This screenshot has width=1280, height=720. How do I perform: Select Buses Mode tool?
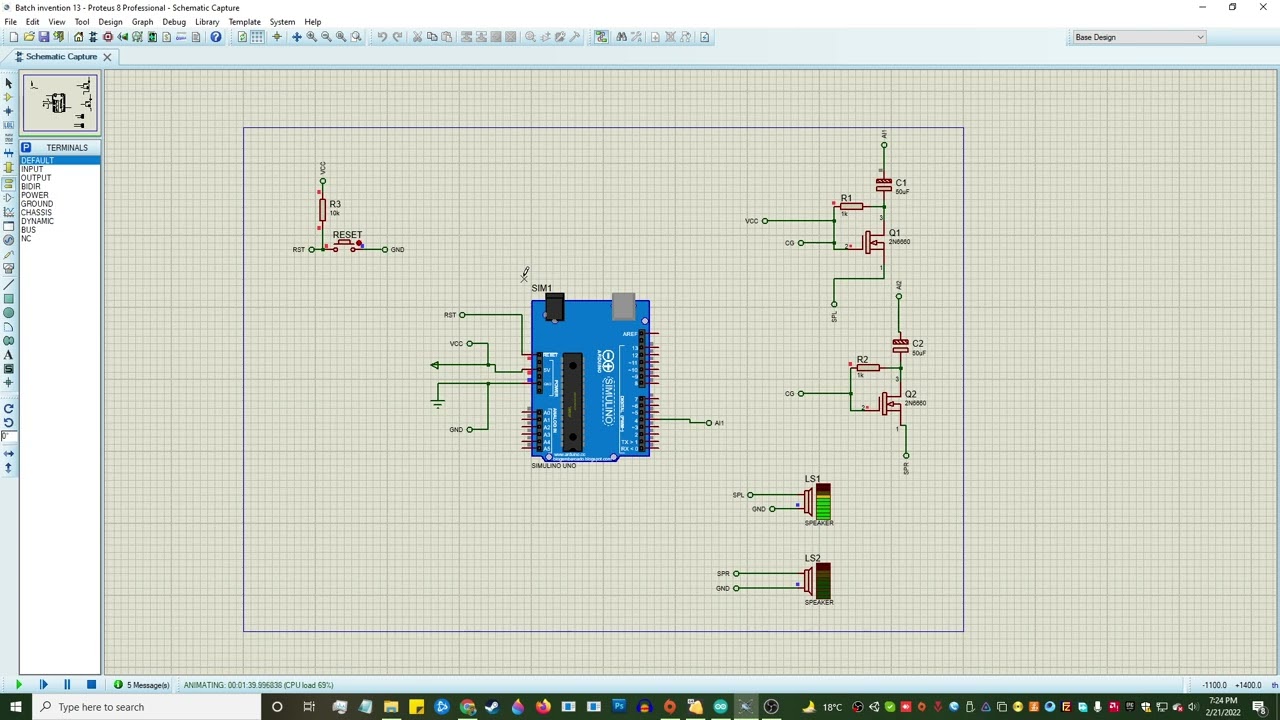pyautogui.click(x=9, y=154)
